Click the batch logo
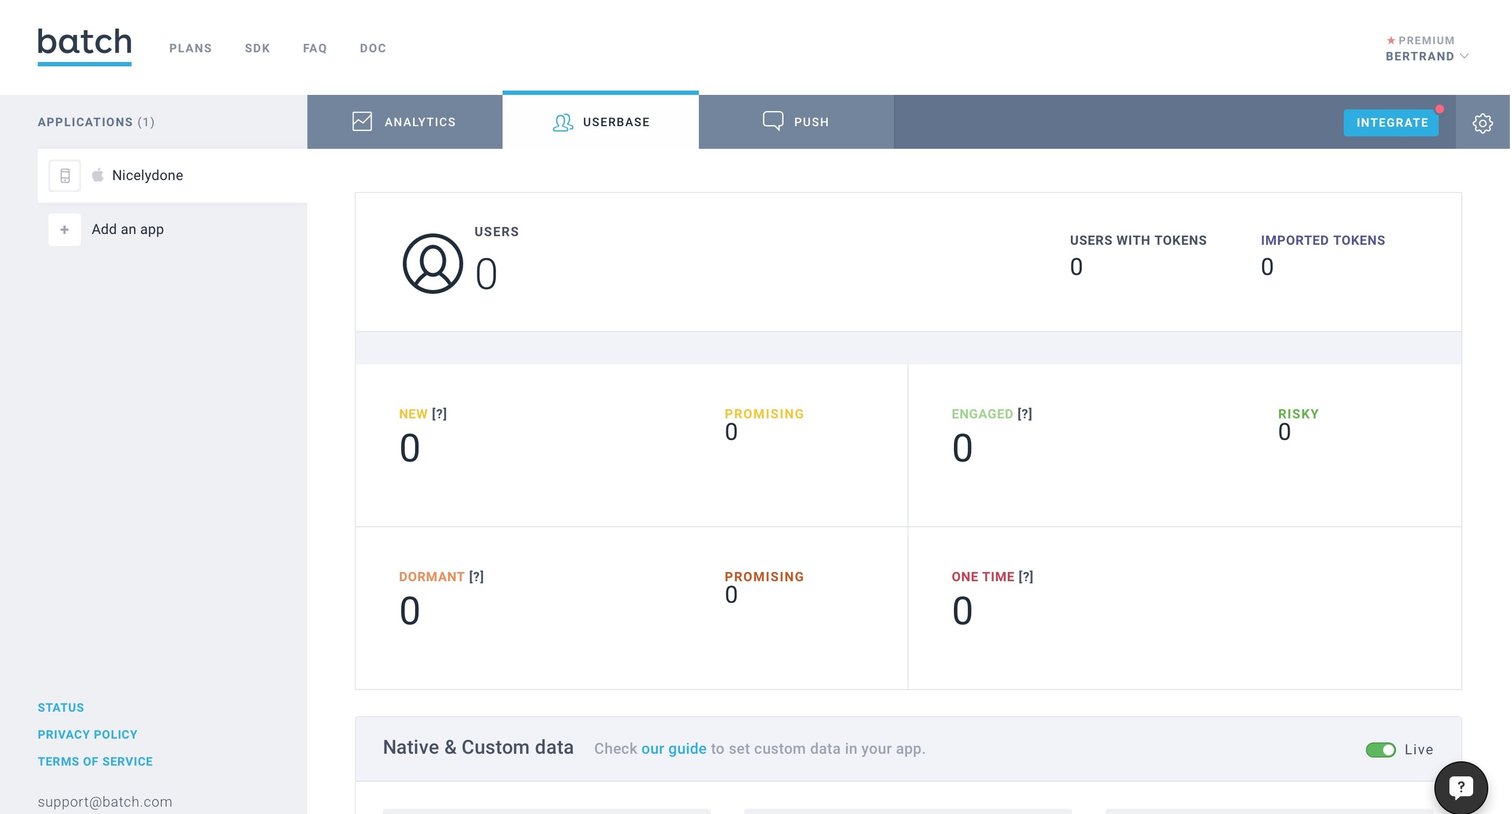Viewport: 1512px width, 814px height. pyautogui.click(x=85, y=46)
